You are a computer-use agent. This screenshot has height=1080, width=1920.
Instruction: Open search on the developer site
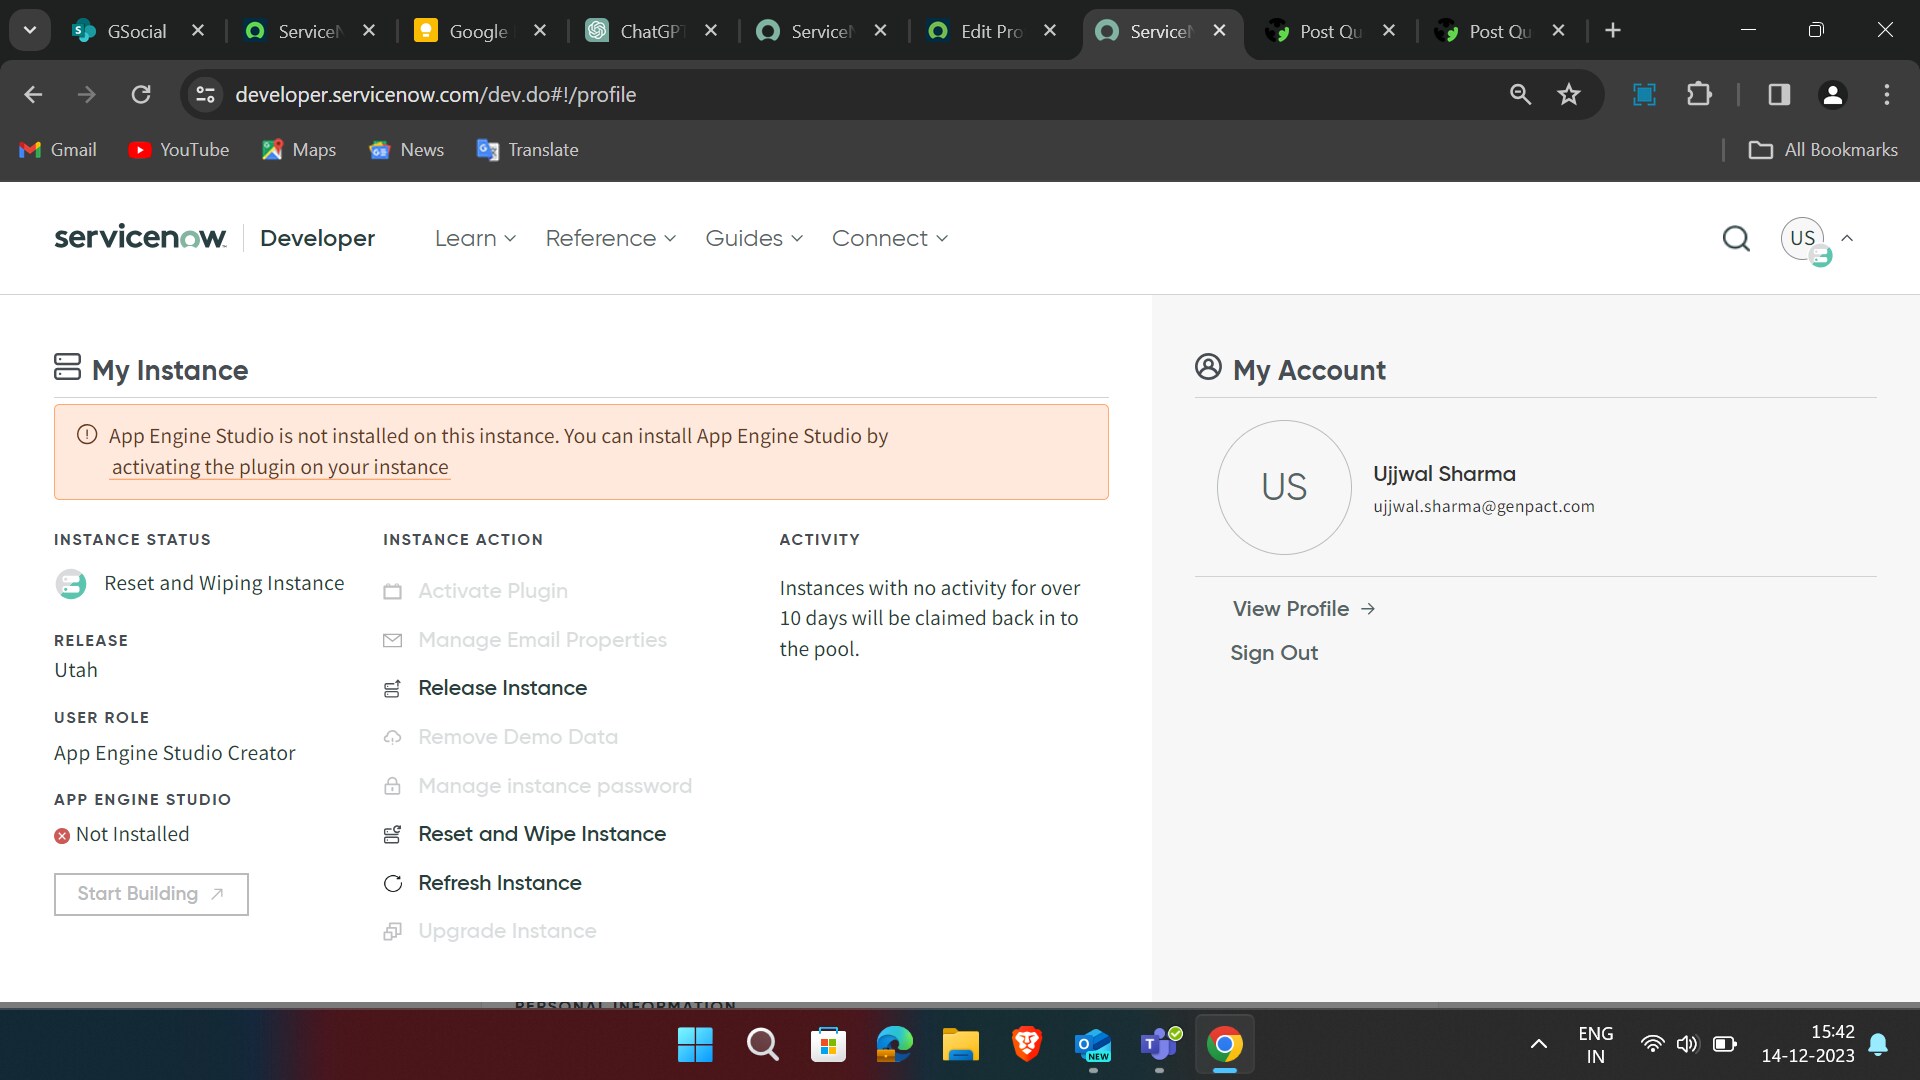(x=1736, y=238)
